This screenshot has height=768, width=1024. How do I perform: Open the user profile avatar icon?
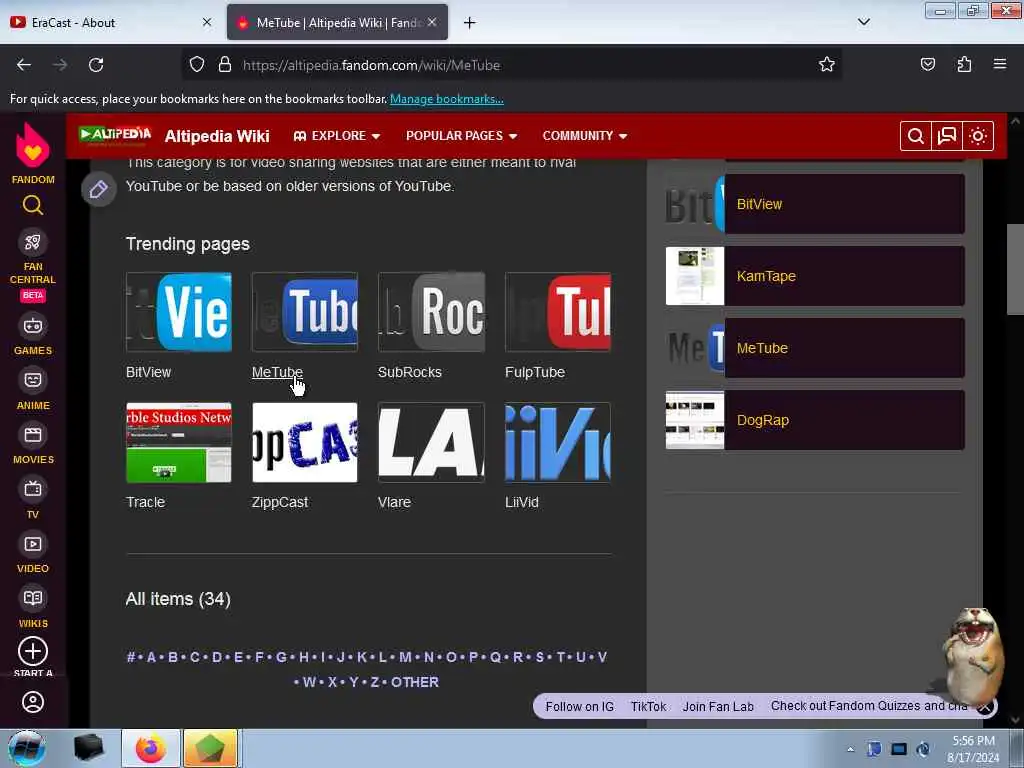point(33,702)
